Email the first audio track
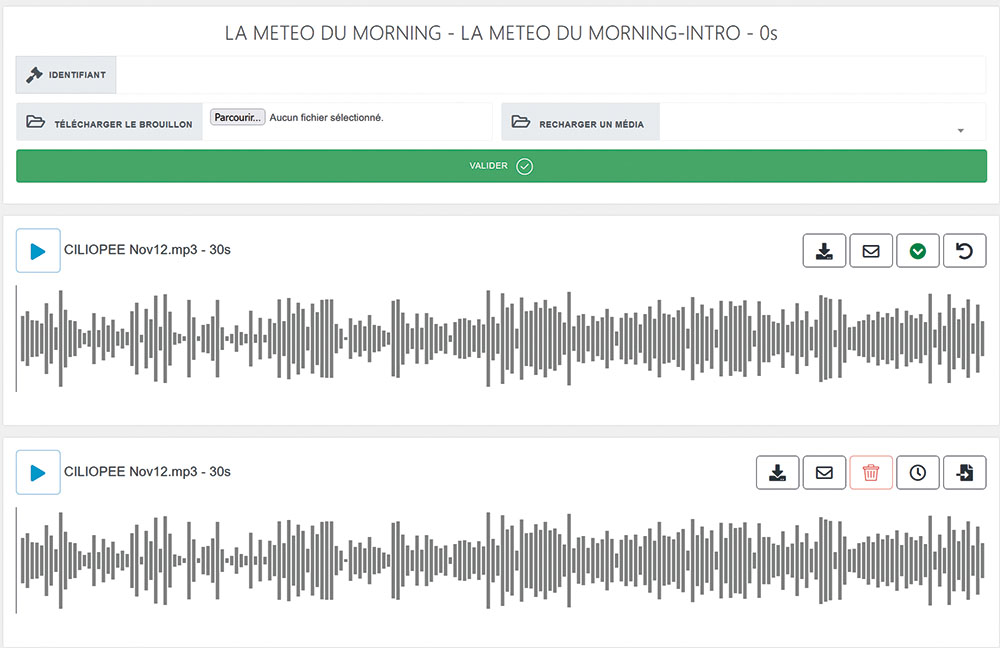 (x=871, y=251)
